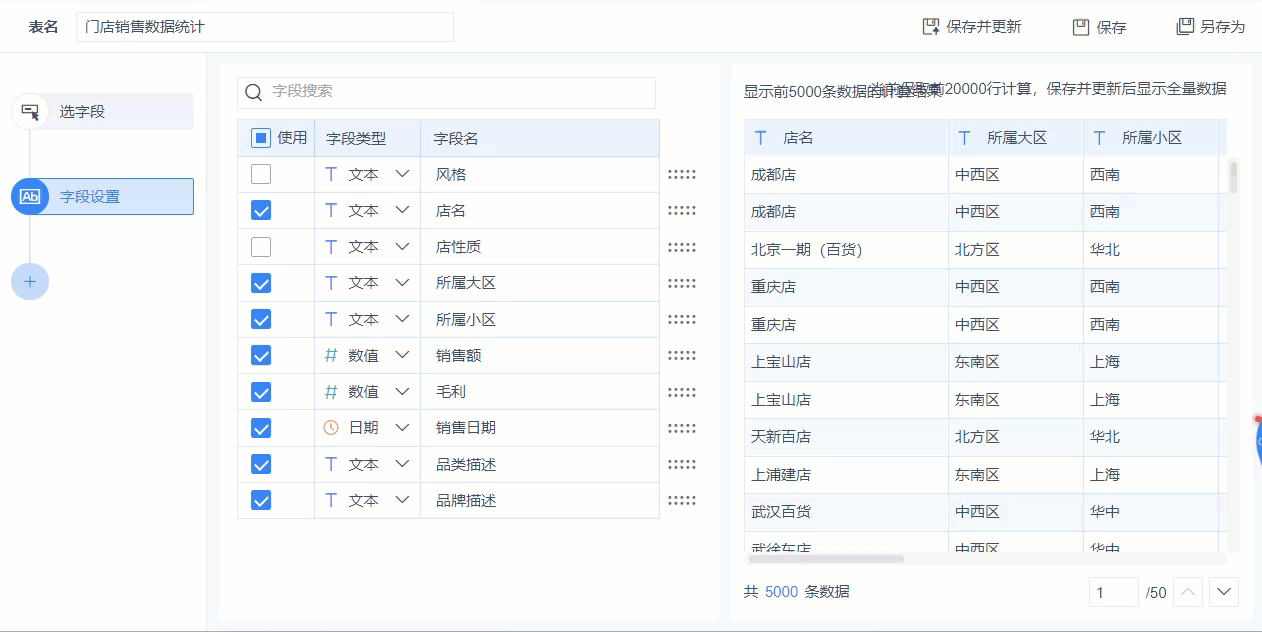Click the 表名 input field
This screenshot has width=1262, height=632.
tap(264, 27)
